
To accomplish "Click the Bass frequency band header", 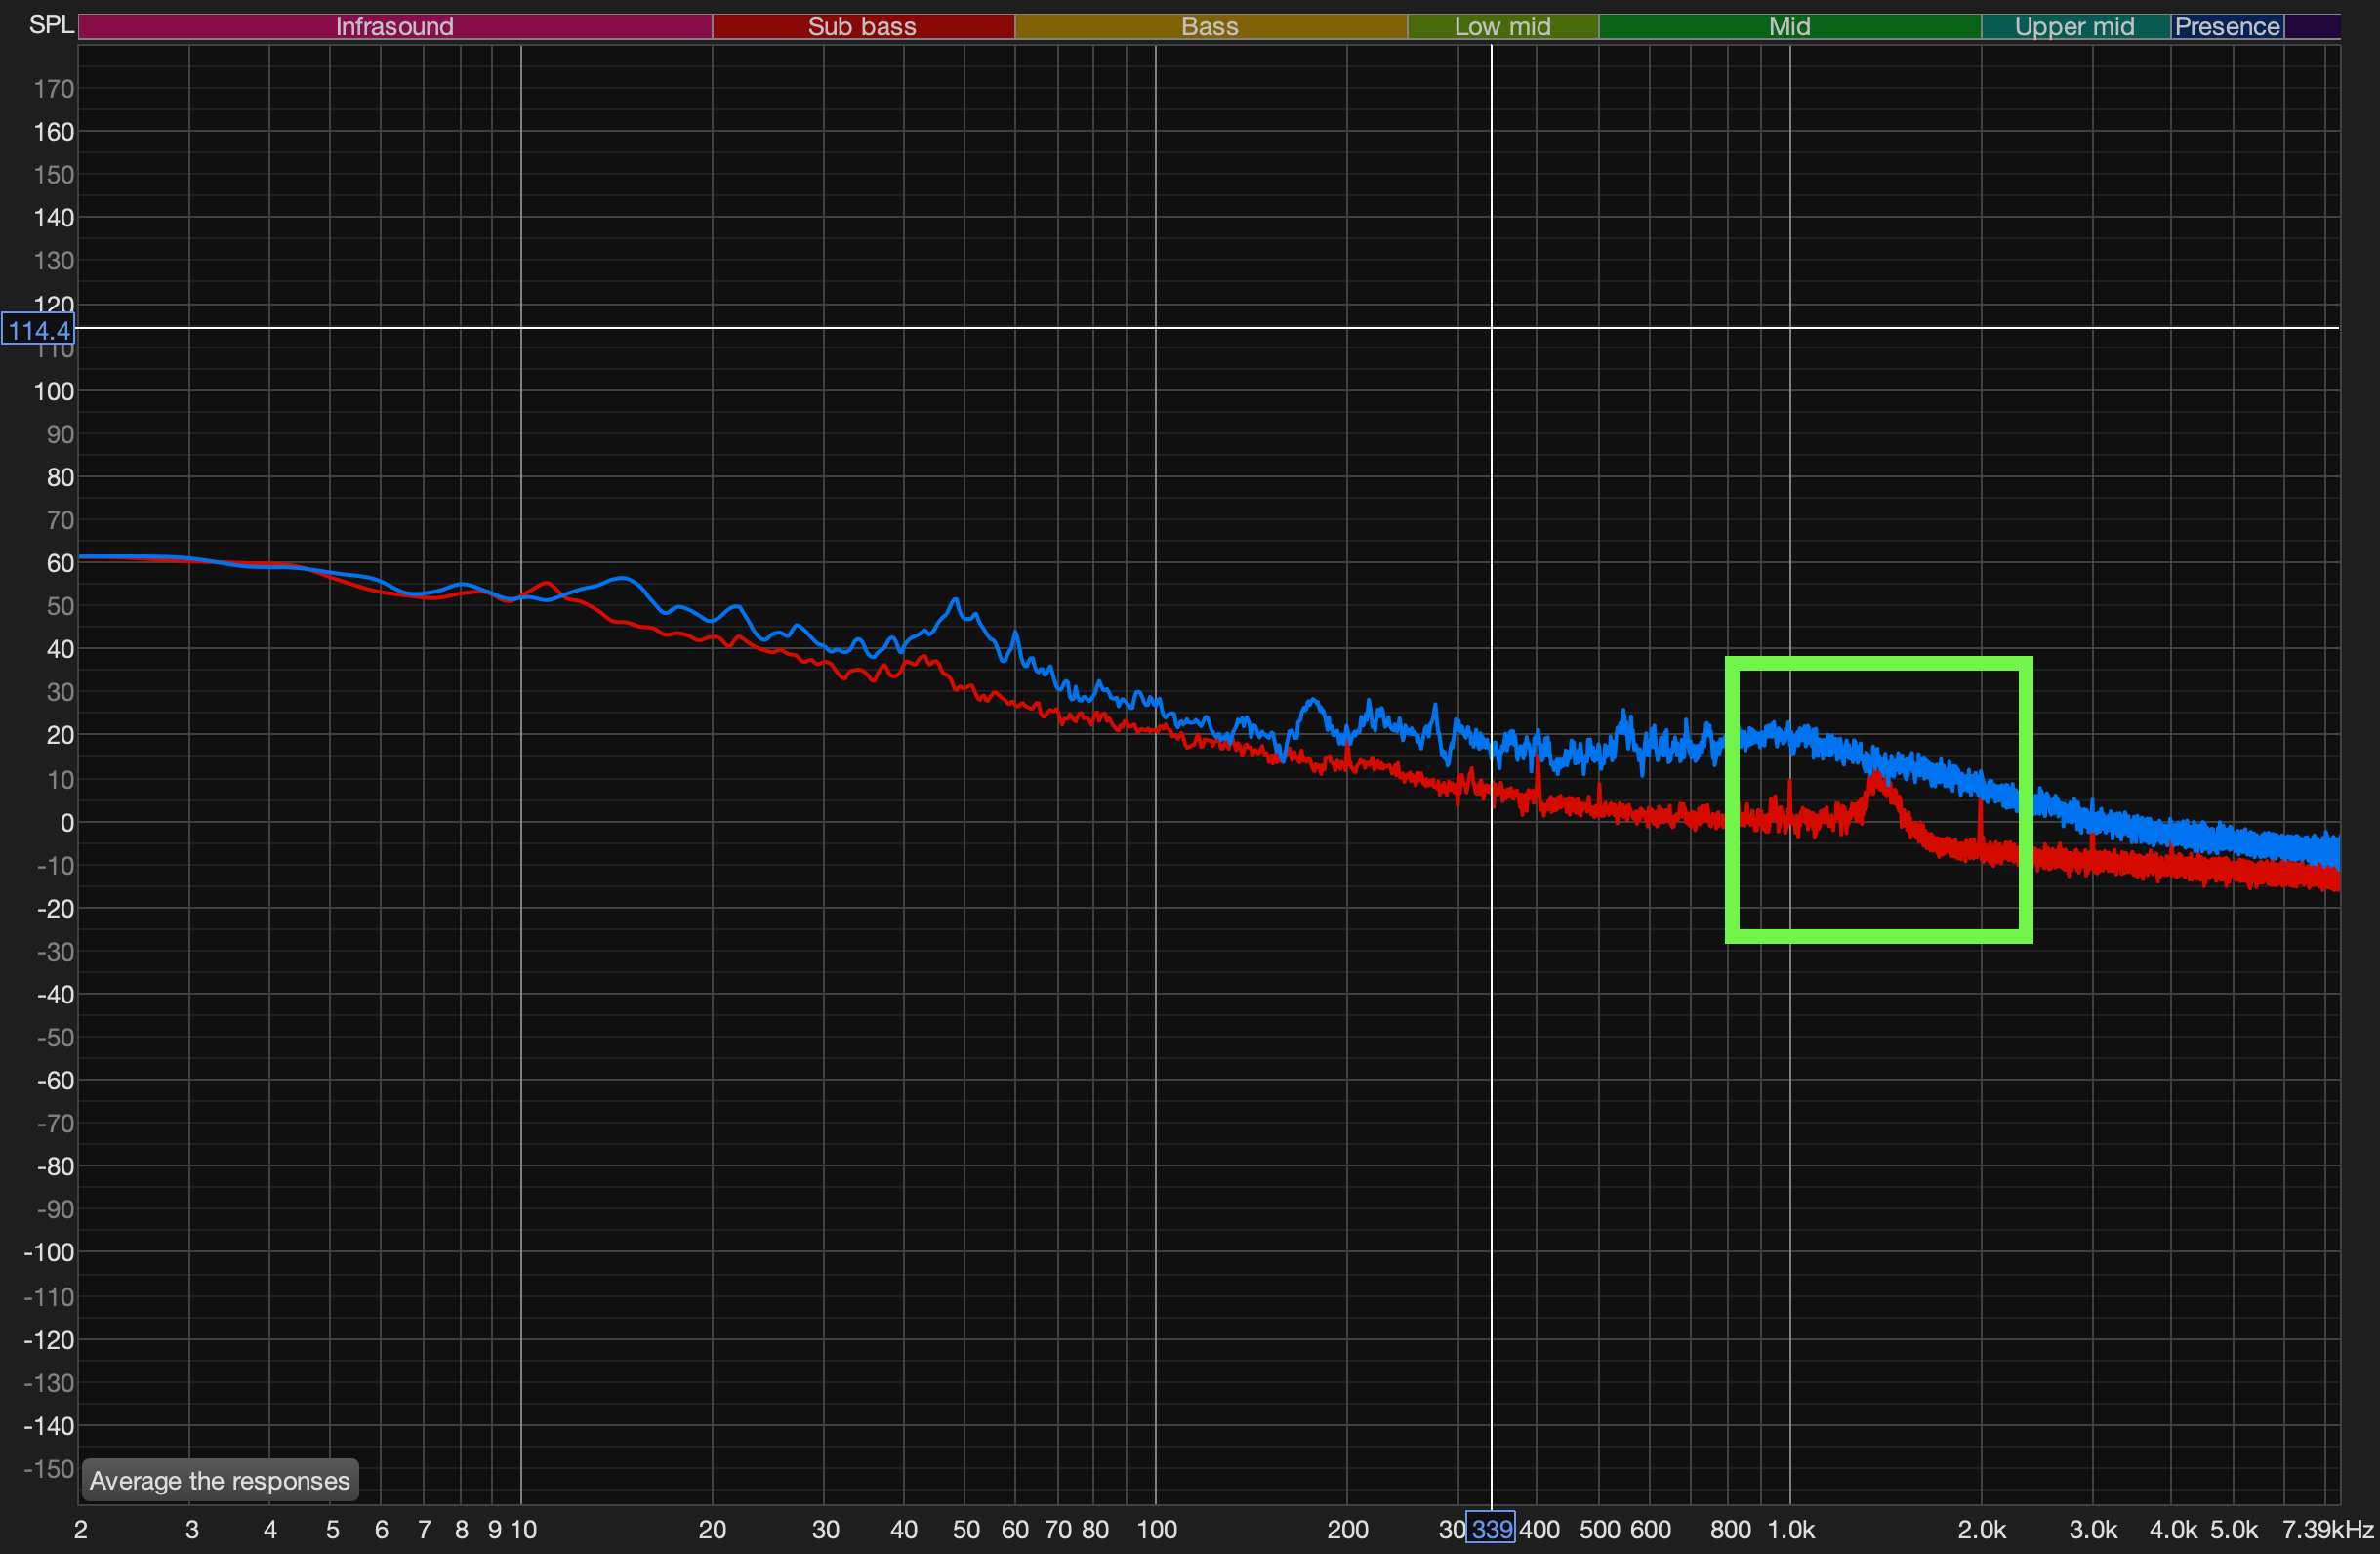I will click(1209, 26).
